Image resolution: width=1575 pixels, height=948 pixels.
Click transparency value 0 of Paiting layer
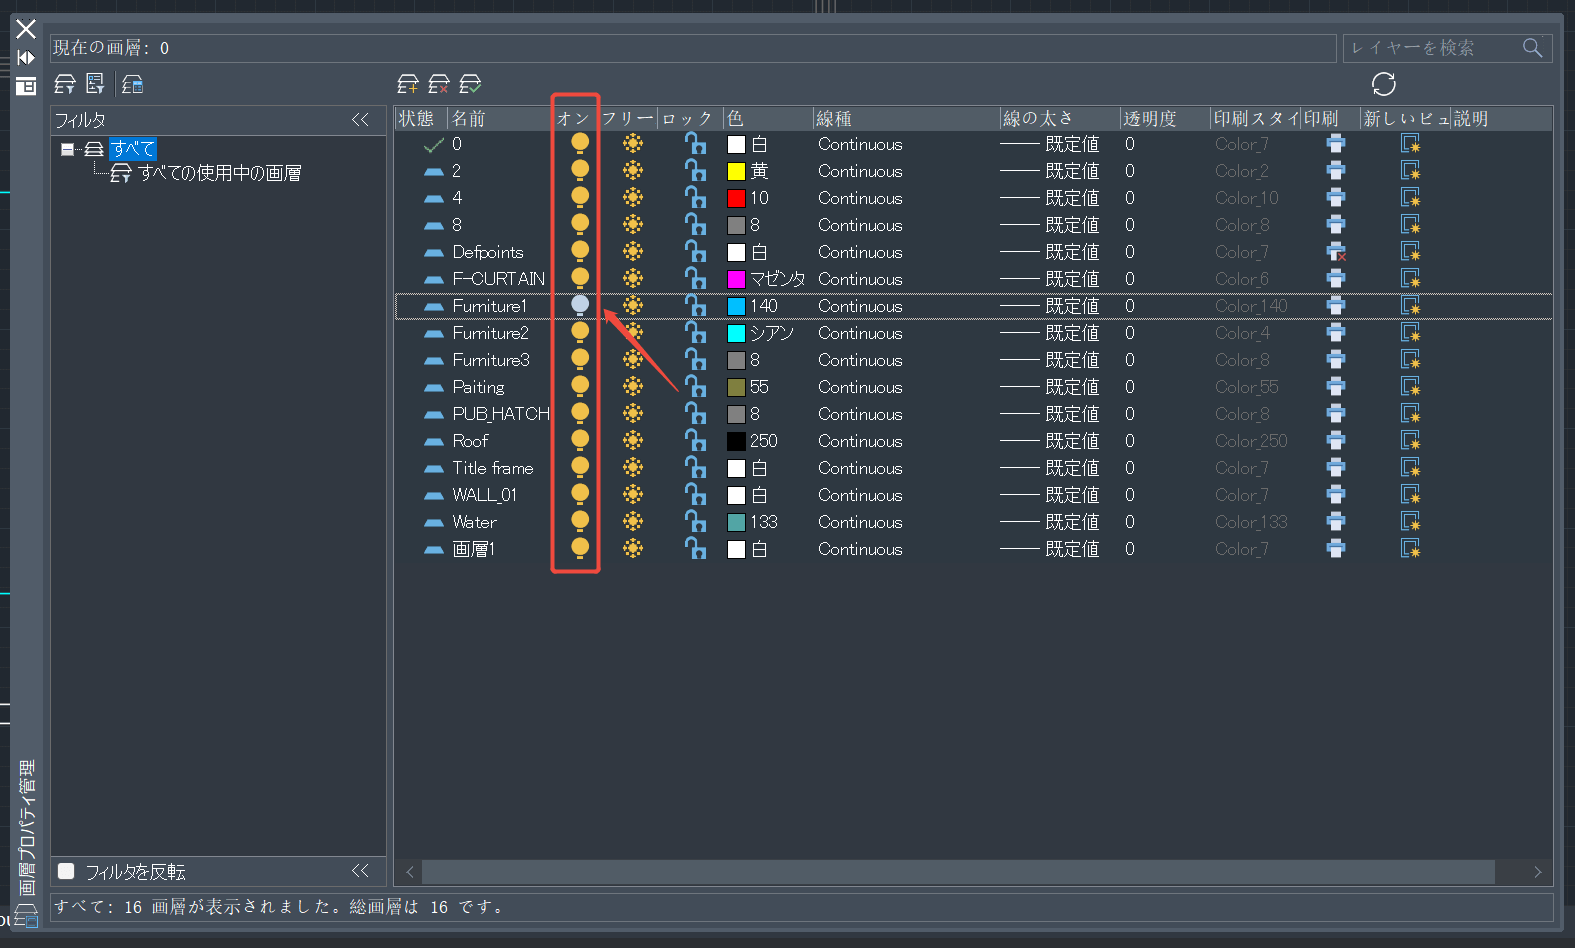point(1130,387)
